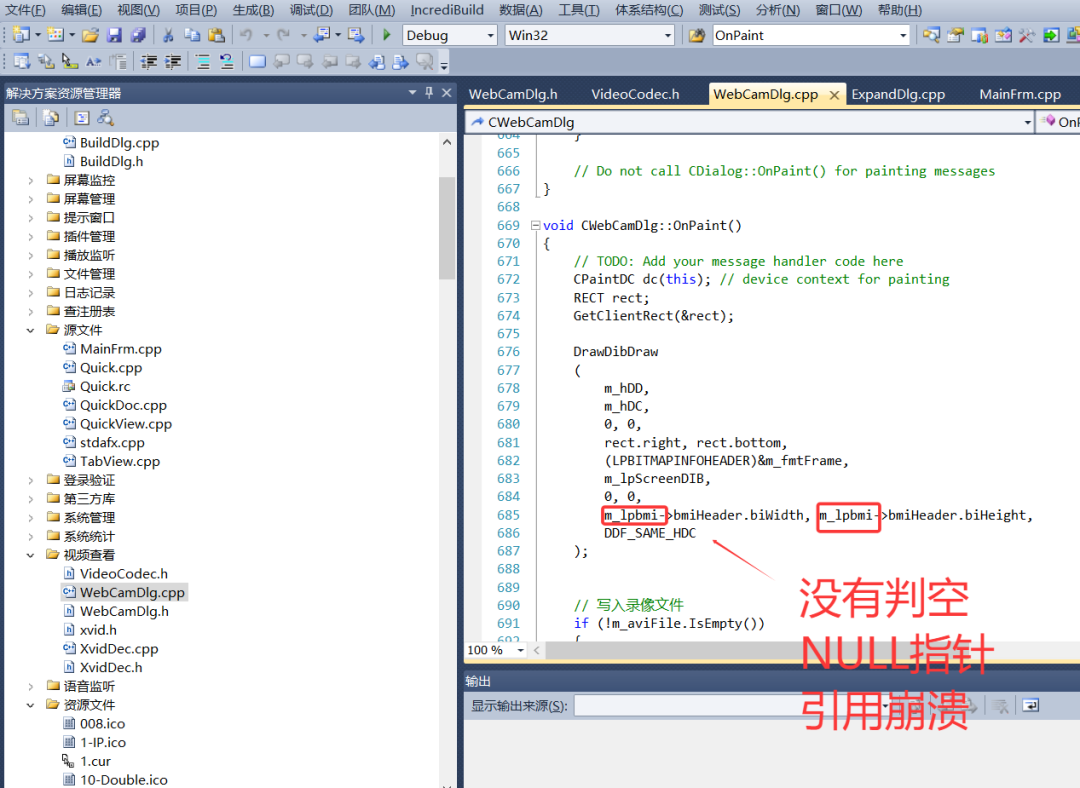The width and height of the screenshot is (1080, 788).
Task: Click the Paste clipboard icon
Action: (216, 34)
